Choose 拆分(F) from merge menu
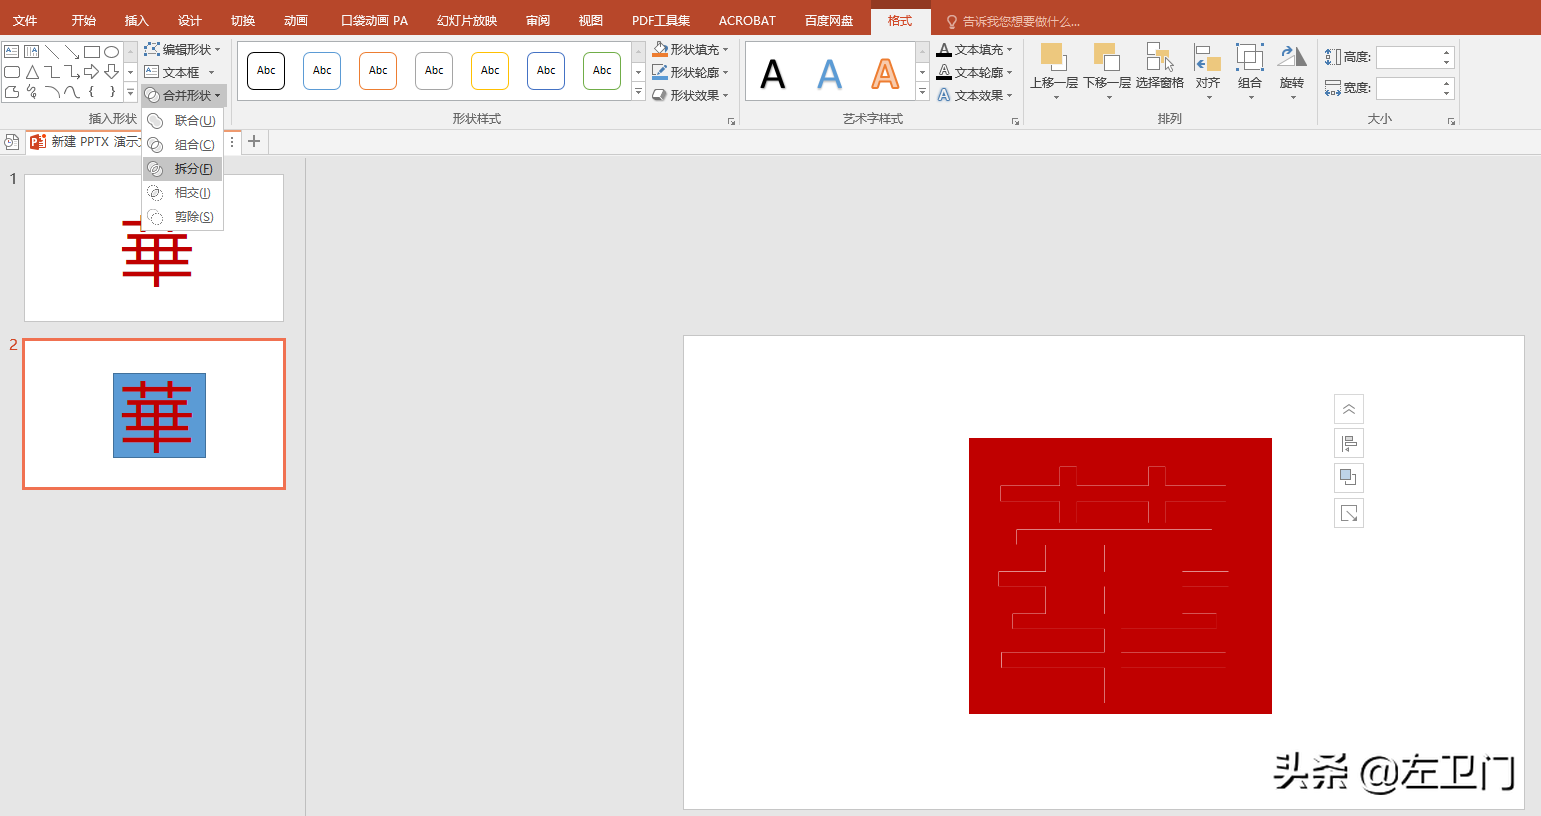 182,169
